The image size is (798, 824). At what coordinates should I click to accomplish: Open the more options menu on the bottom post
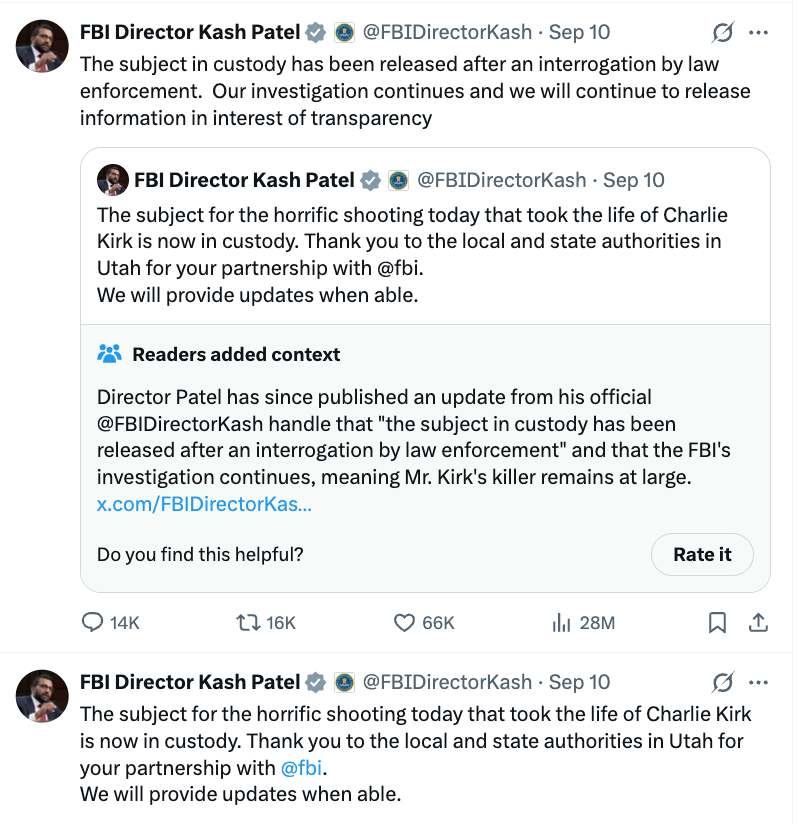[758, 681]
